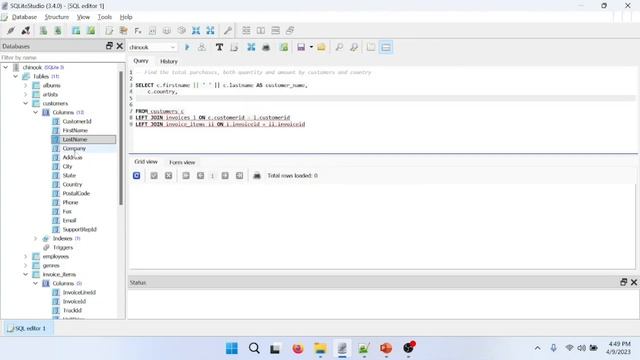Rollback grid changes with X icon
640x360 pixels.
click(x=169, y=176)
